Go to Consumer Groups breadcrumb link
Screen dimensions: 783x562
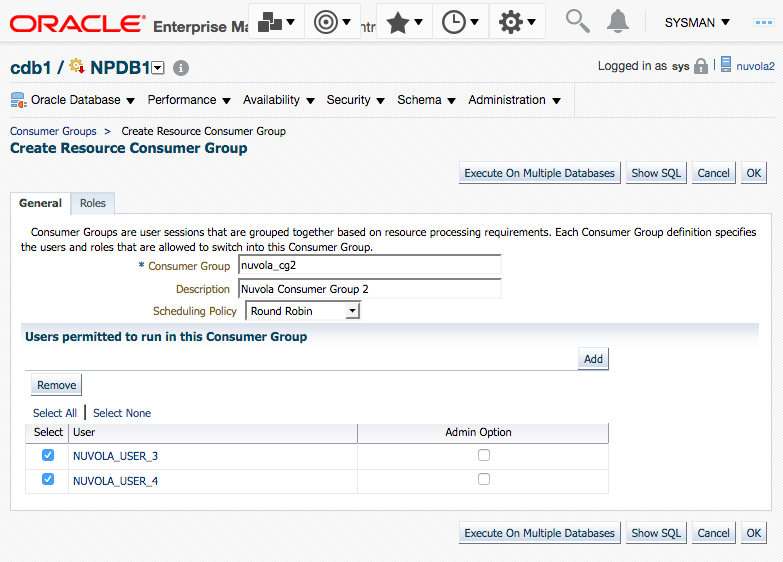click(x=53, y=131)
